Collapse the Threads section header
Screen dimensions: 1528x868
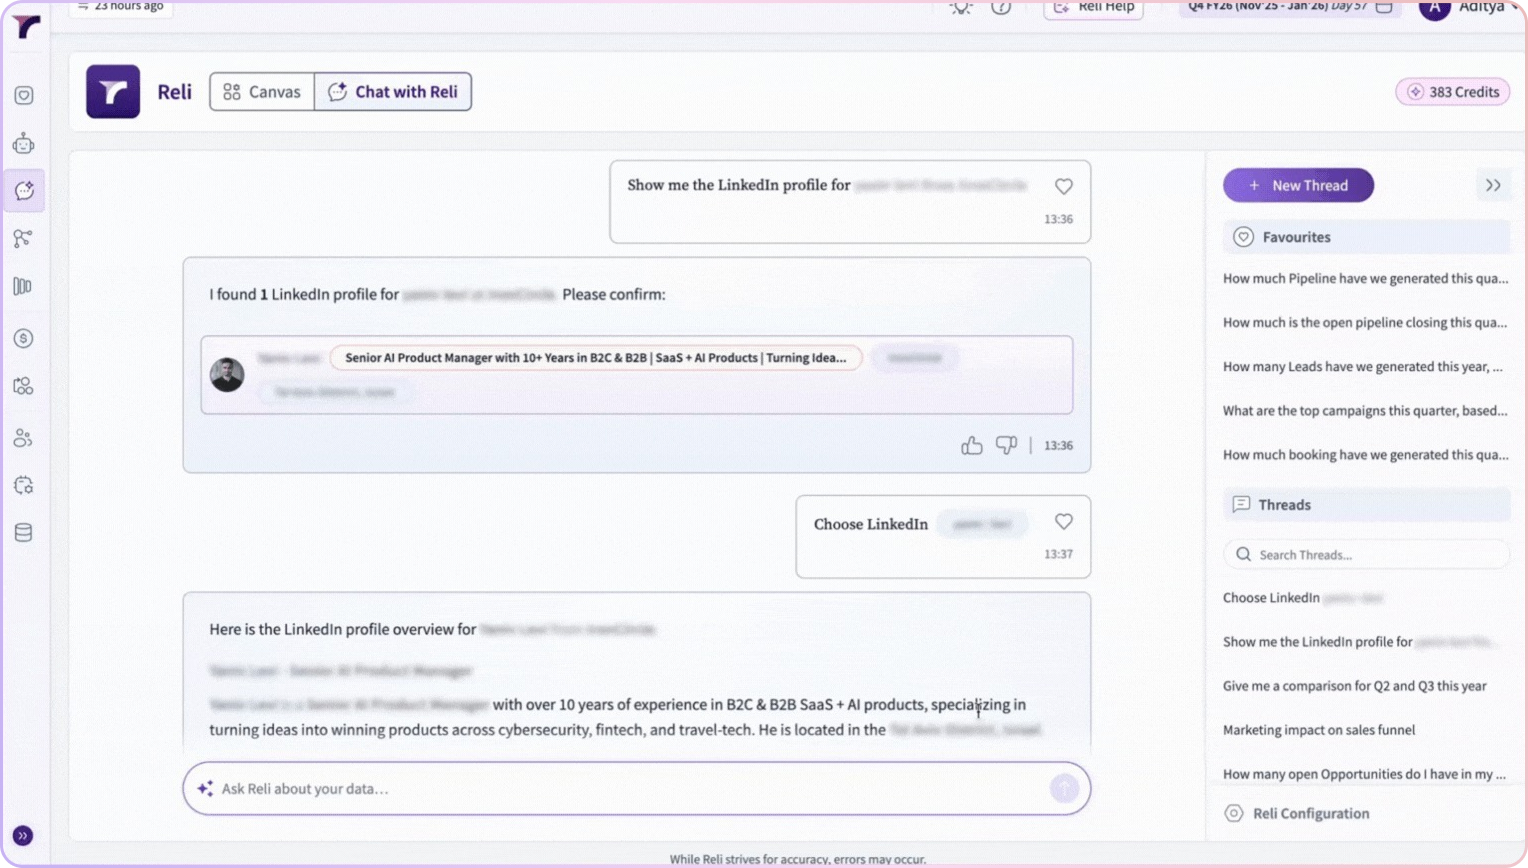coord(1366,505)
